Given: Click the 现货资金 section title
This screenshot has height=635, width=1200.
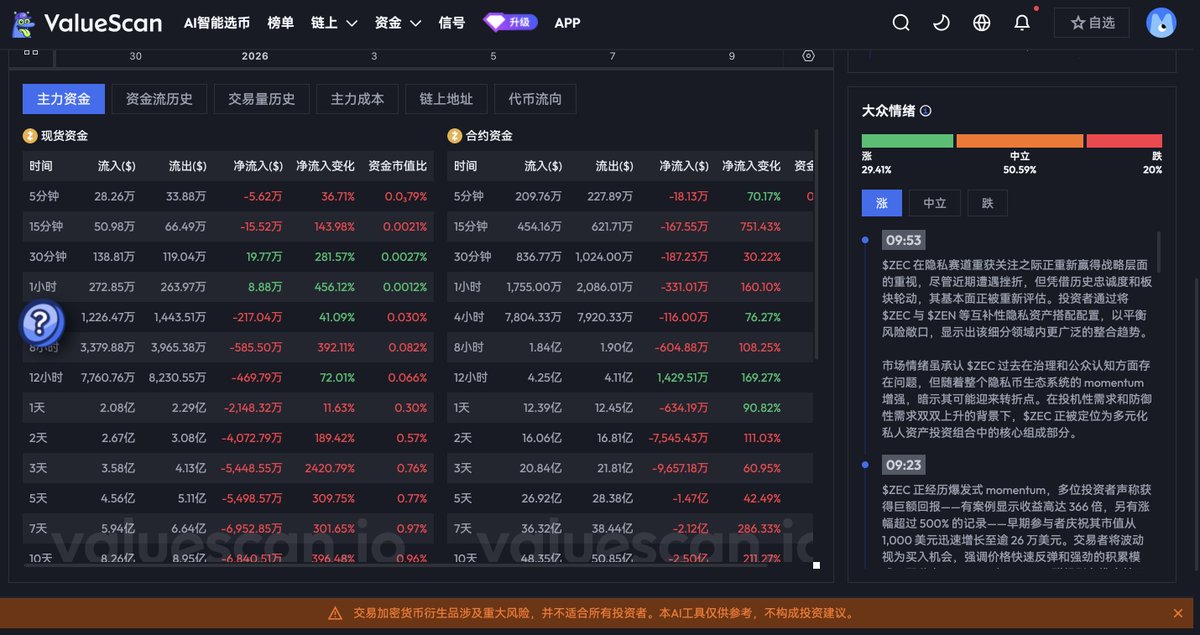Looking at the screenshot, I should pos(64,135).
